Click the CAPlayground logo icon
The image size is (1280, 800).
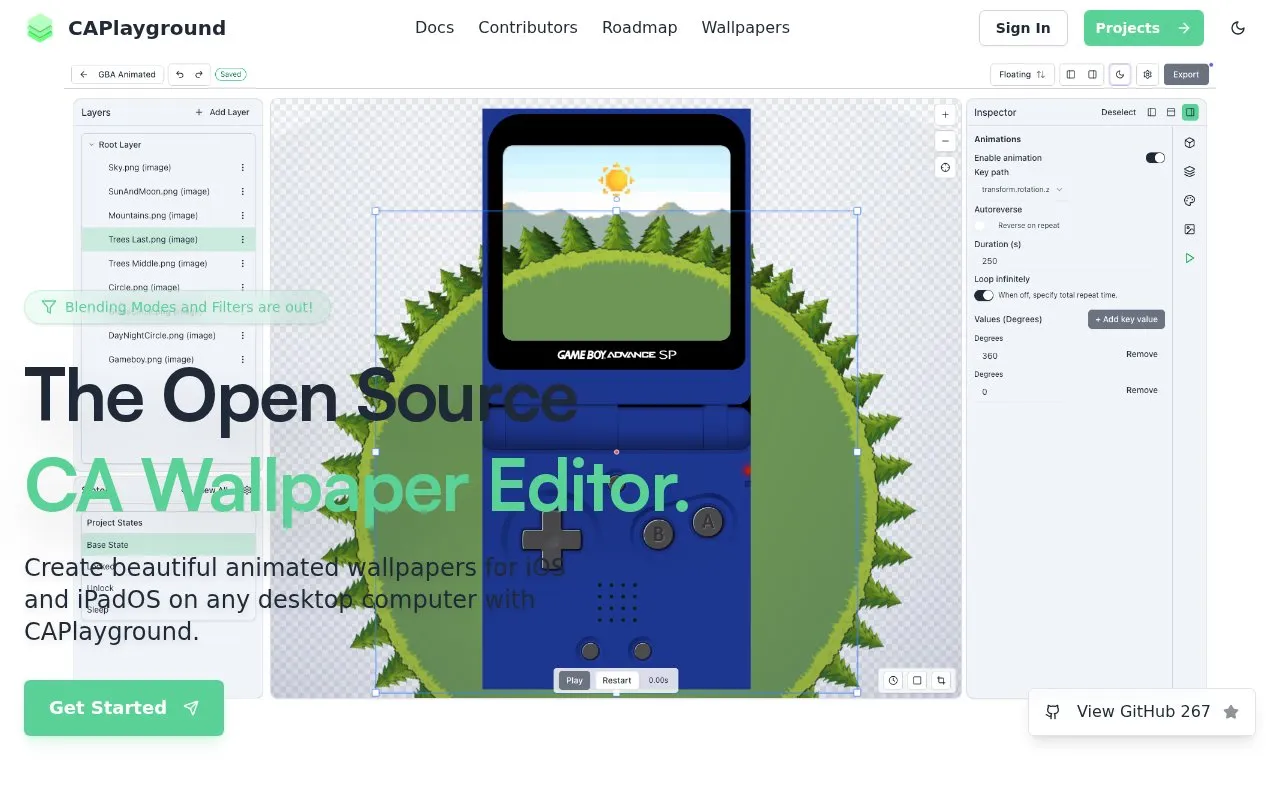40,28
